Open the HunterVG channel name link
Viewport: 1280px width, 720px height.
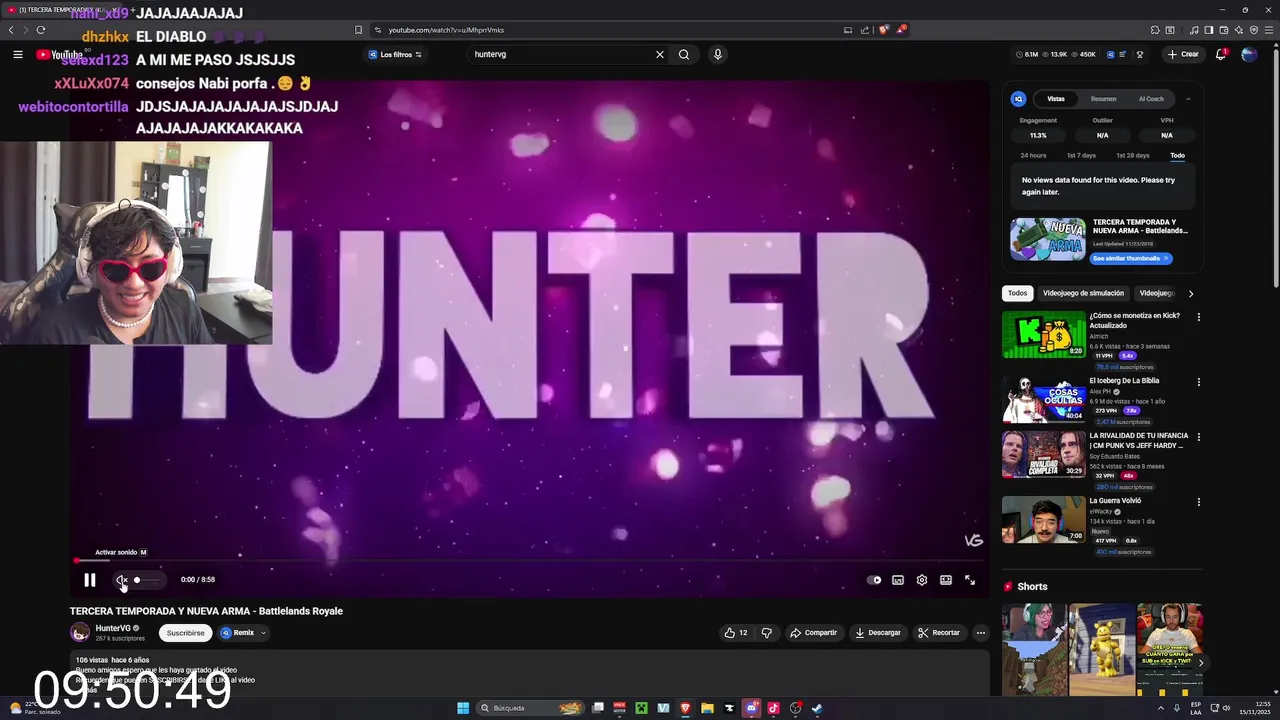click(x=113, y=628)
